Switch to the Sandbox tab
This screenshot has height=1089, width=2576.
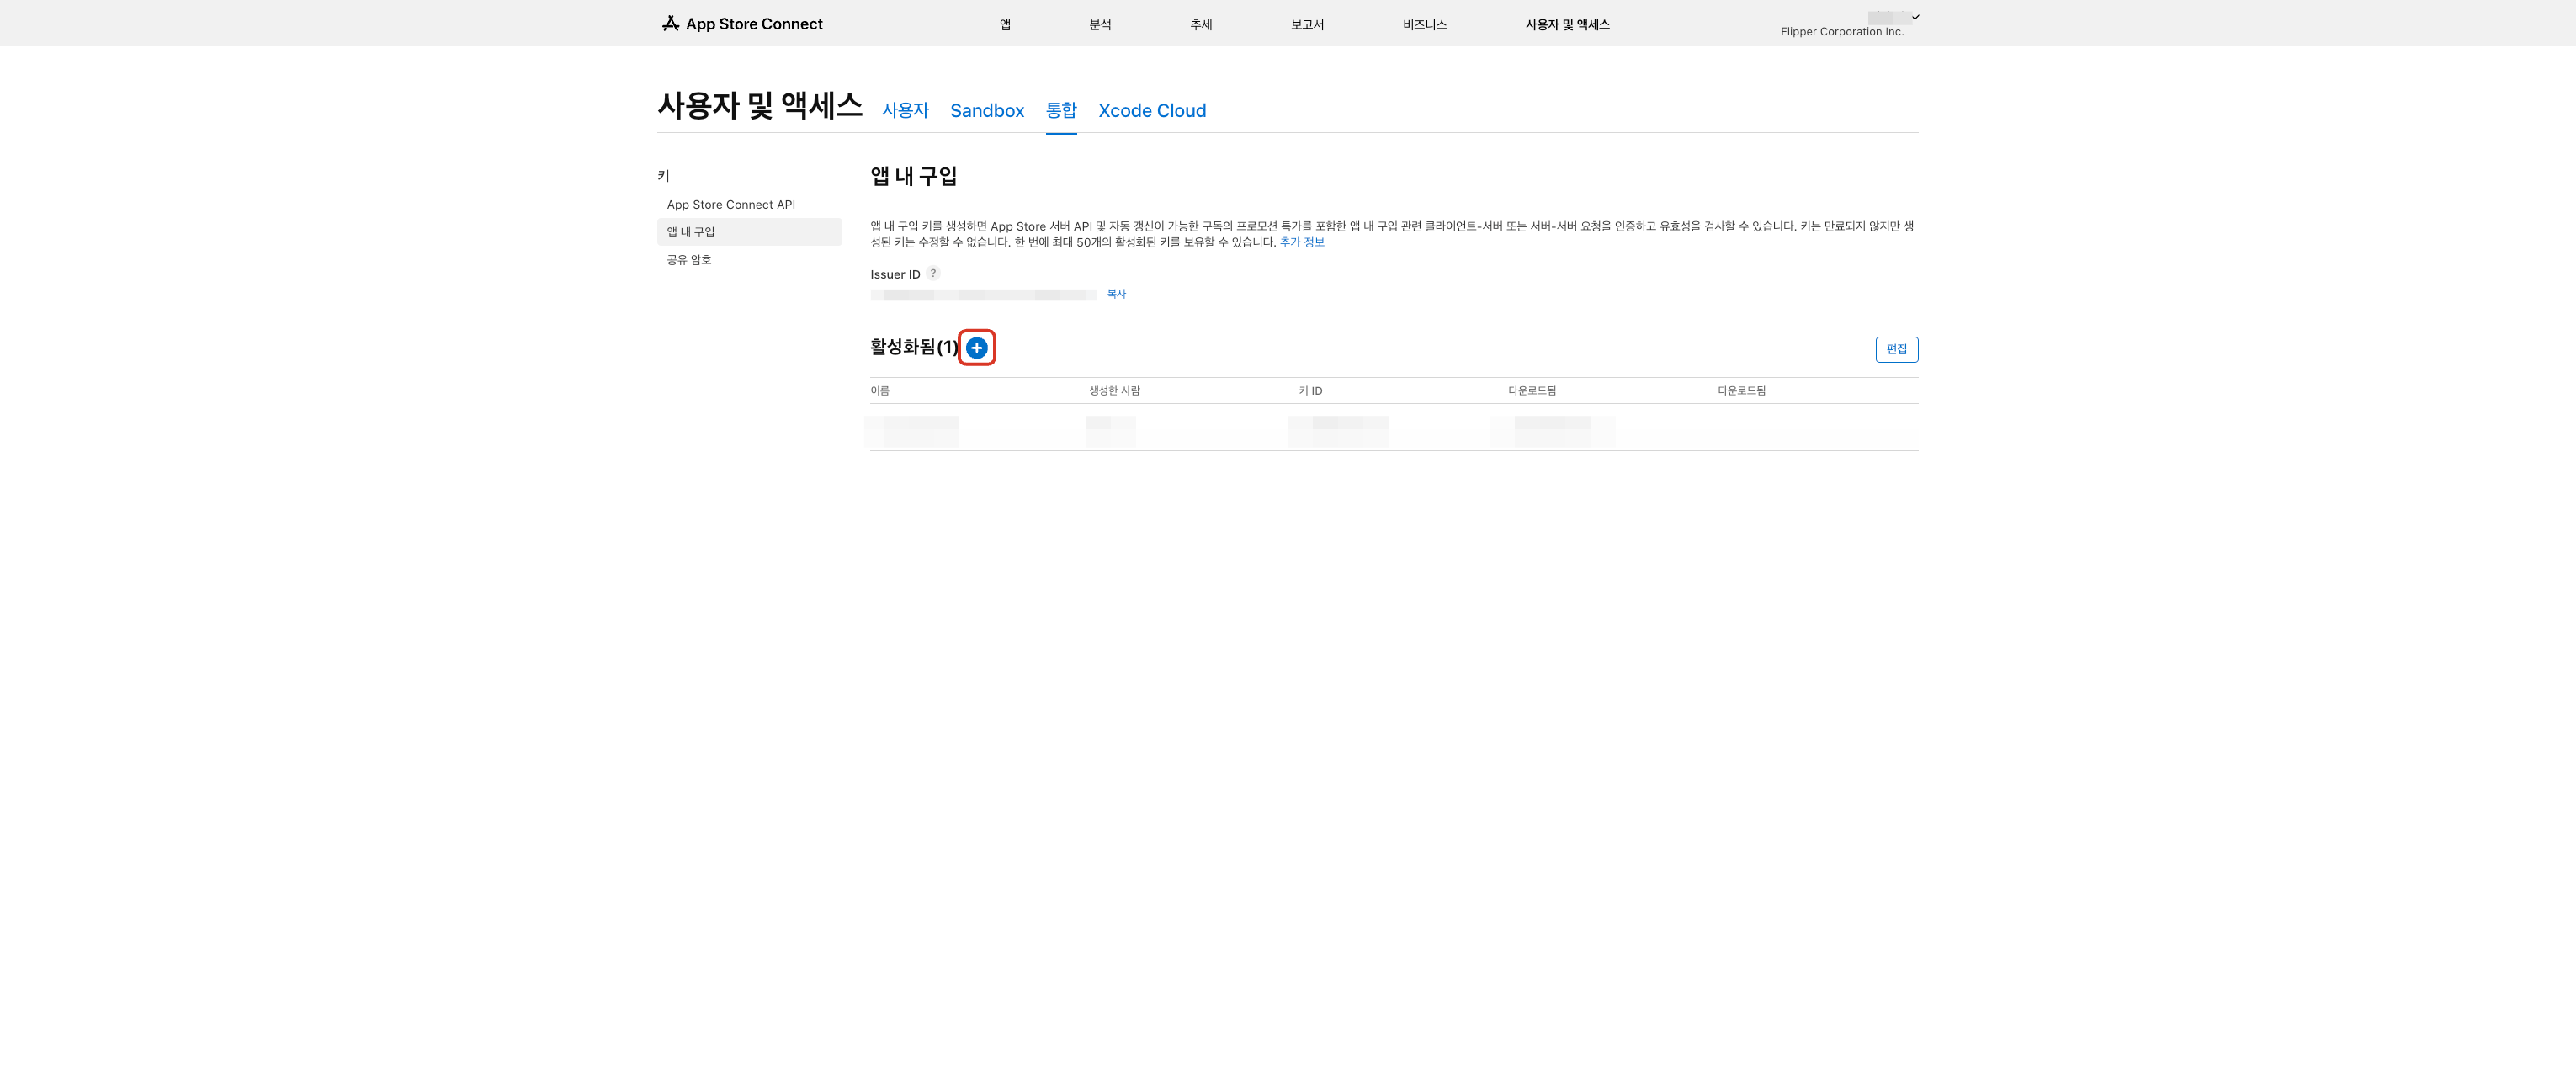coord(986,110)
